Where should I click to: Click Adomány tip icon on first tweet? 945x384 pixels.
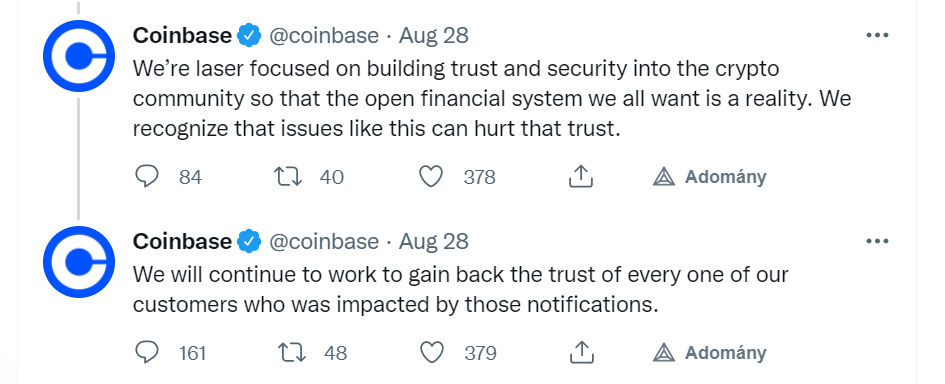click(664, 177)
